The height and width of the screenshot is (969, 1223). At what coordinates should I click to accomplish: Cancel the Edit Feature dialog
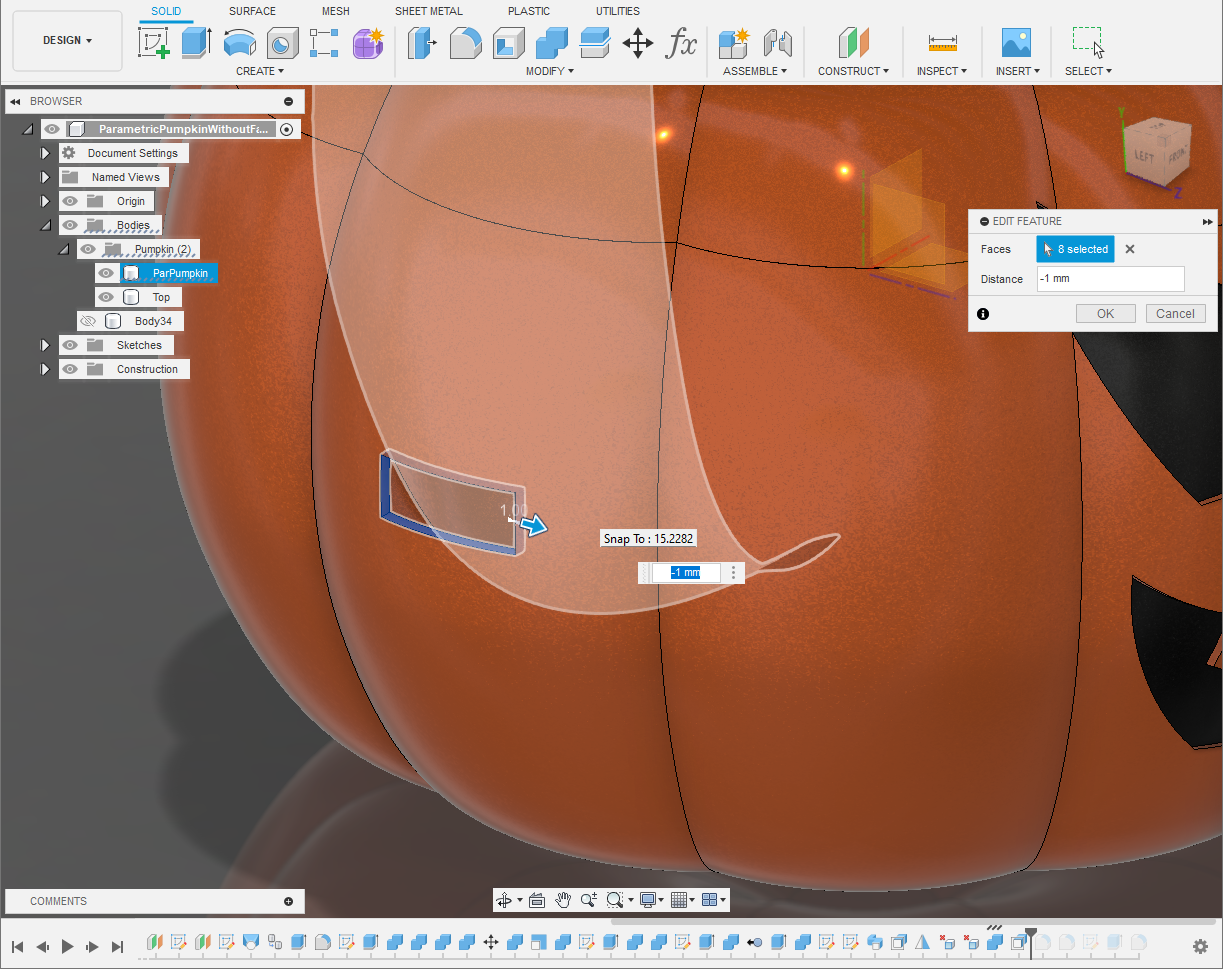(1175, 313)
